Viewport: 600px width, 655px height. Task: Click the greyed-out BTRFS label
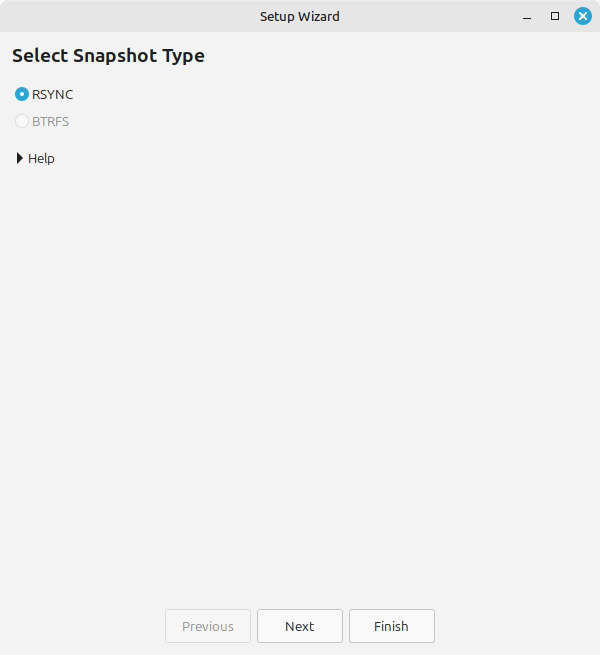(51, 122)
